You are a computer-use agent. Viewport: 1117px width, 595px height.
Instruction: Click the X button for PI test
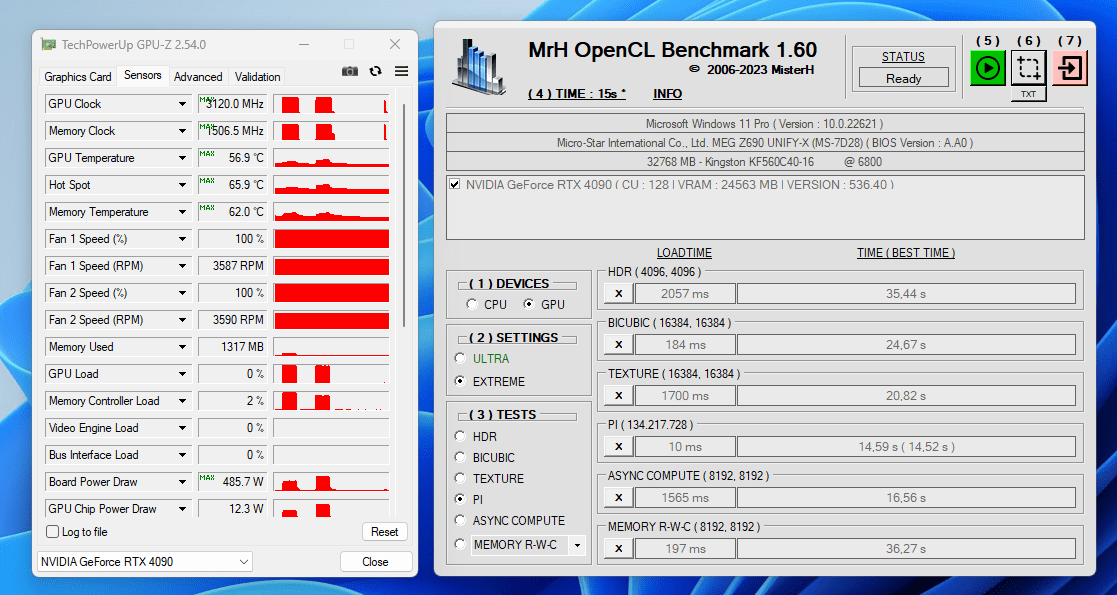pos(618,447)
